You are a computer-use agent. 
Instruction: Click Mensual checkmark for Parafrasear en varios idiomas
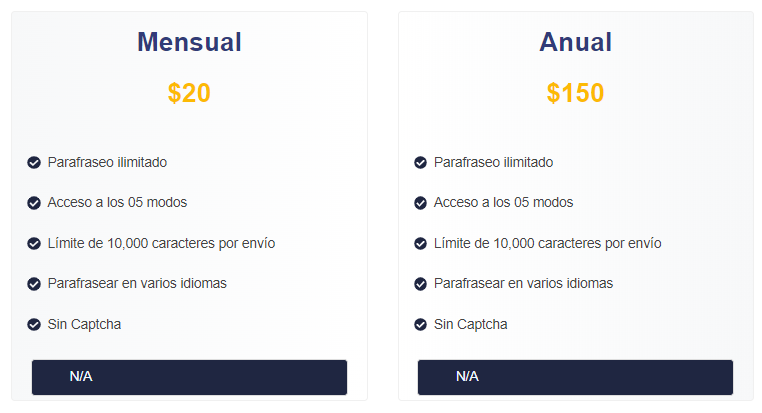(34, 284)
